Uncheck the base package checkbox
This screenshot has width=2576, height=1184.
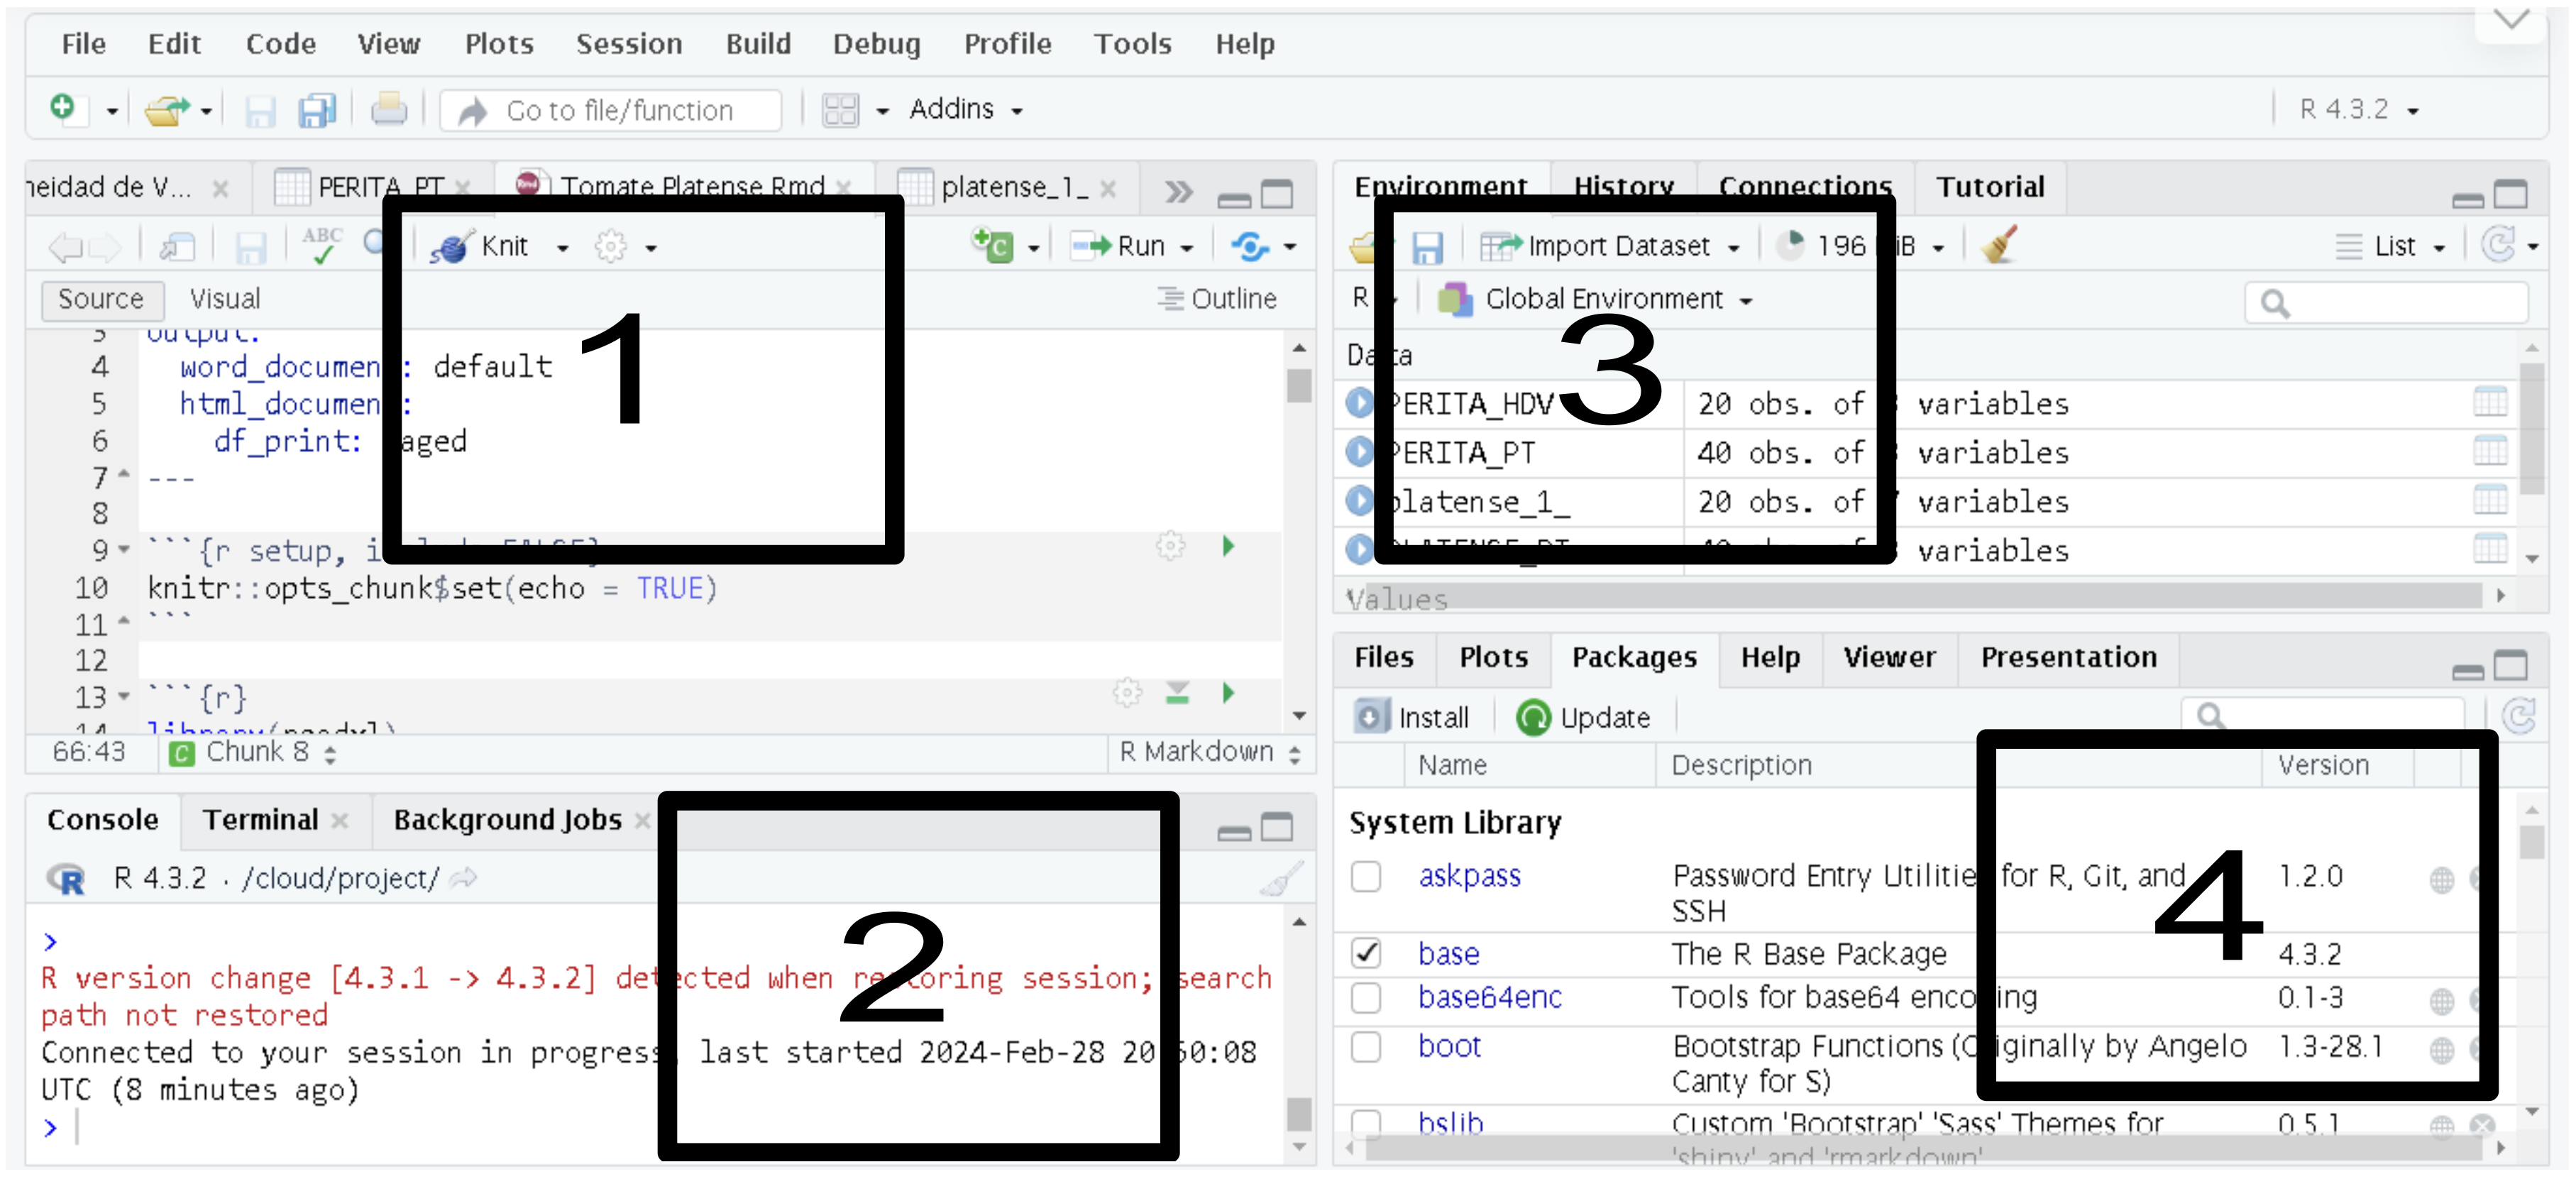[1366, 953]
